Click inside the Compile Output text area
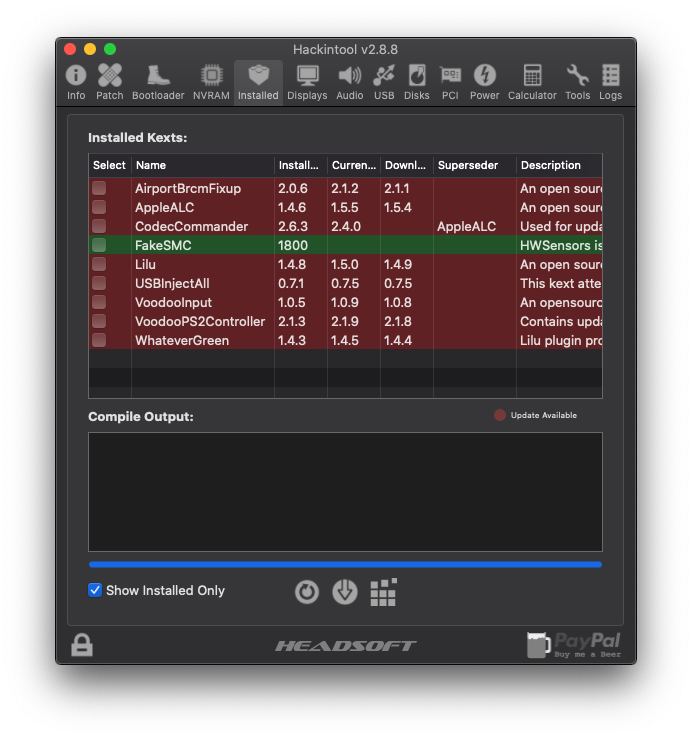The height and width of the screenshot is (738, 692). [x=345, y=492]
